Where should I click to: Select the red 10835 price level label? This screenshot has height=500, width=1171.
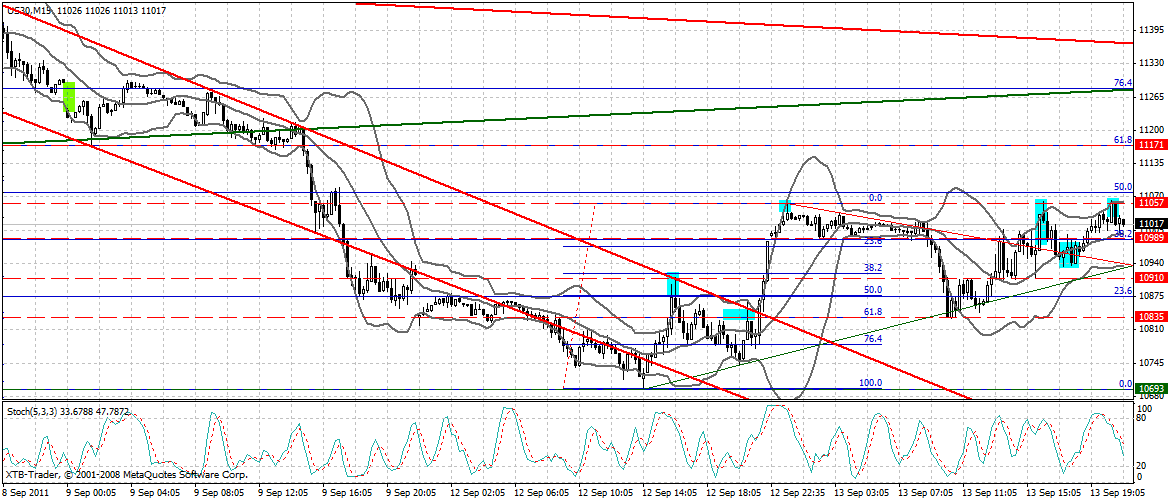(x=1151, y=316)
